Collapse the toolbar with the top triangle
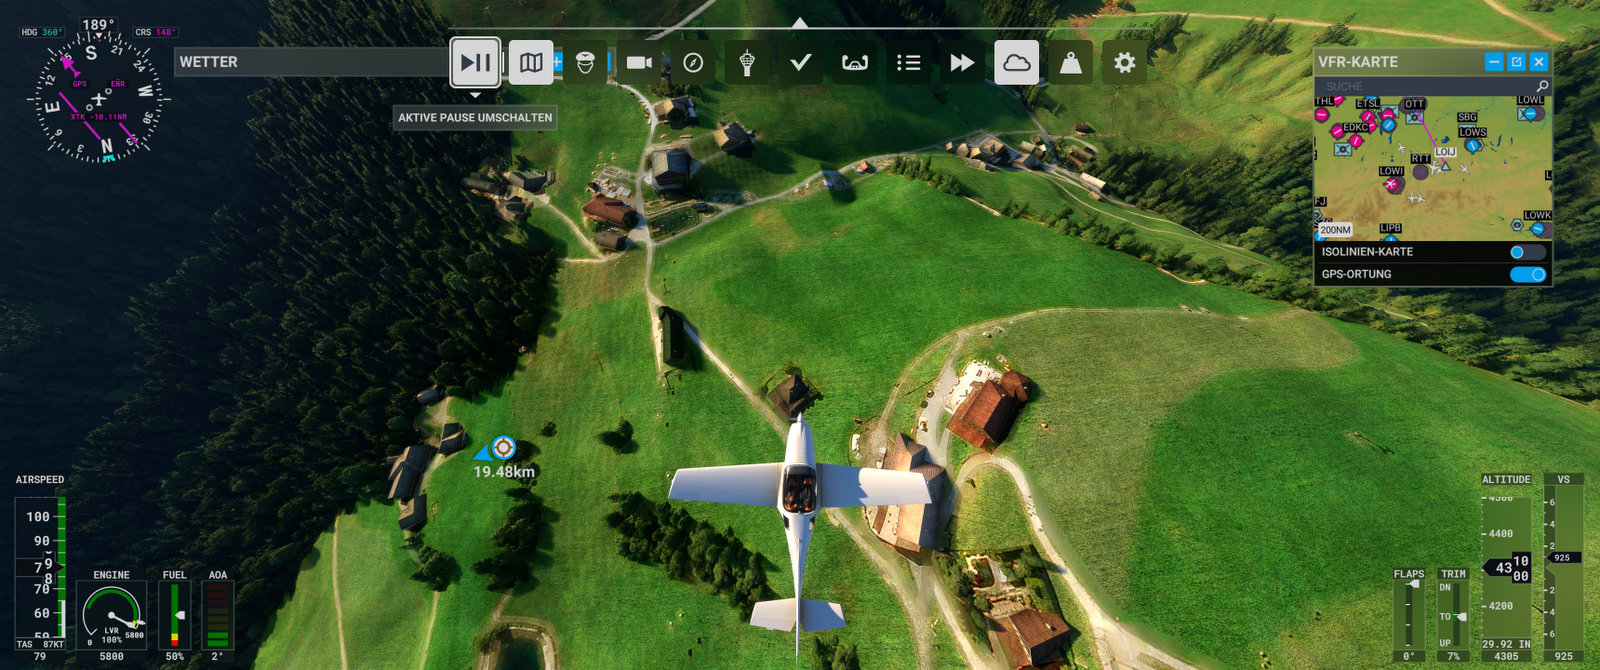The width and height of the screenshot is (1600, 670). coord(799,22)
